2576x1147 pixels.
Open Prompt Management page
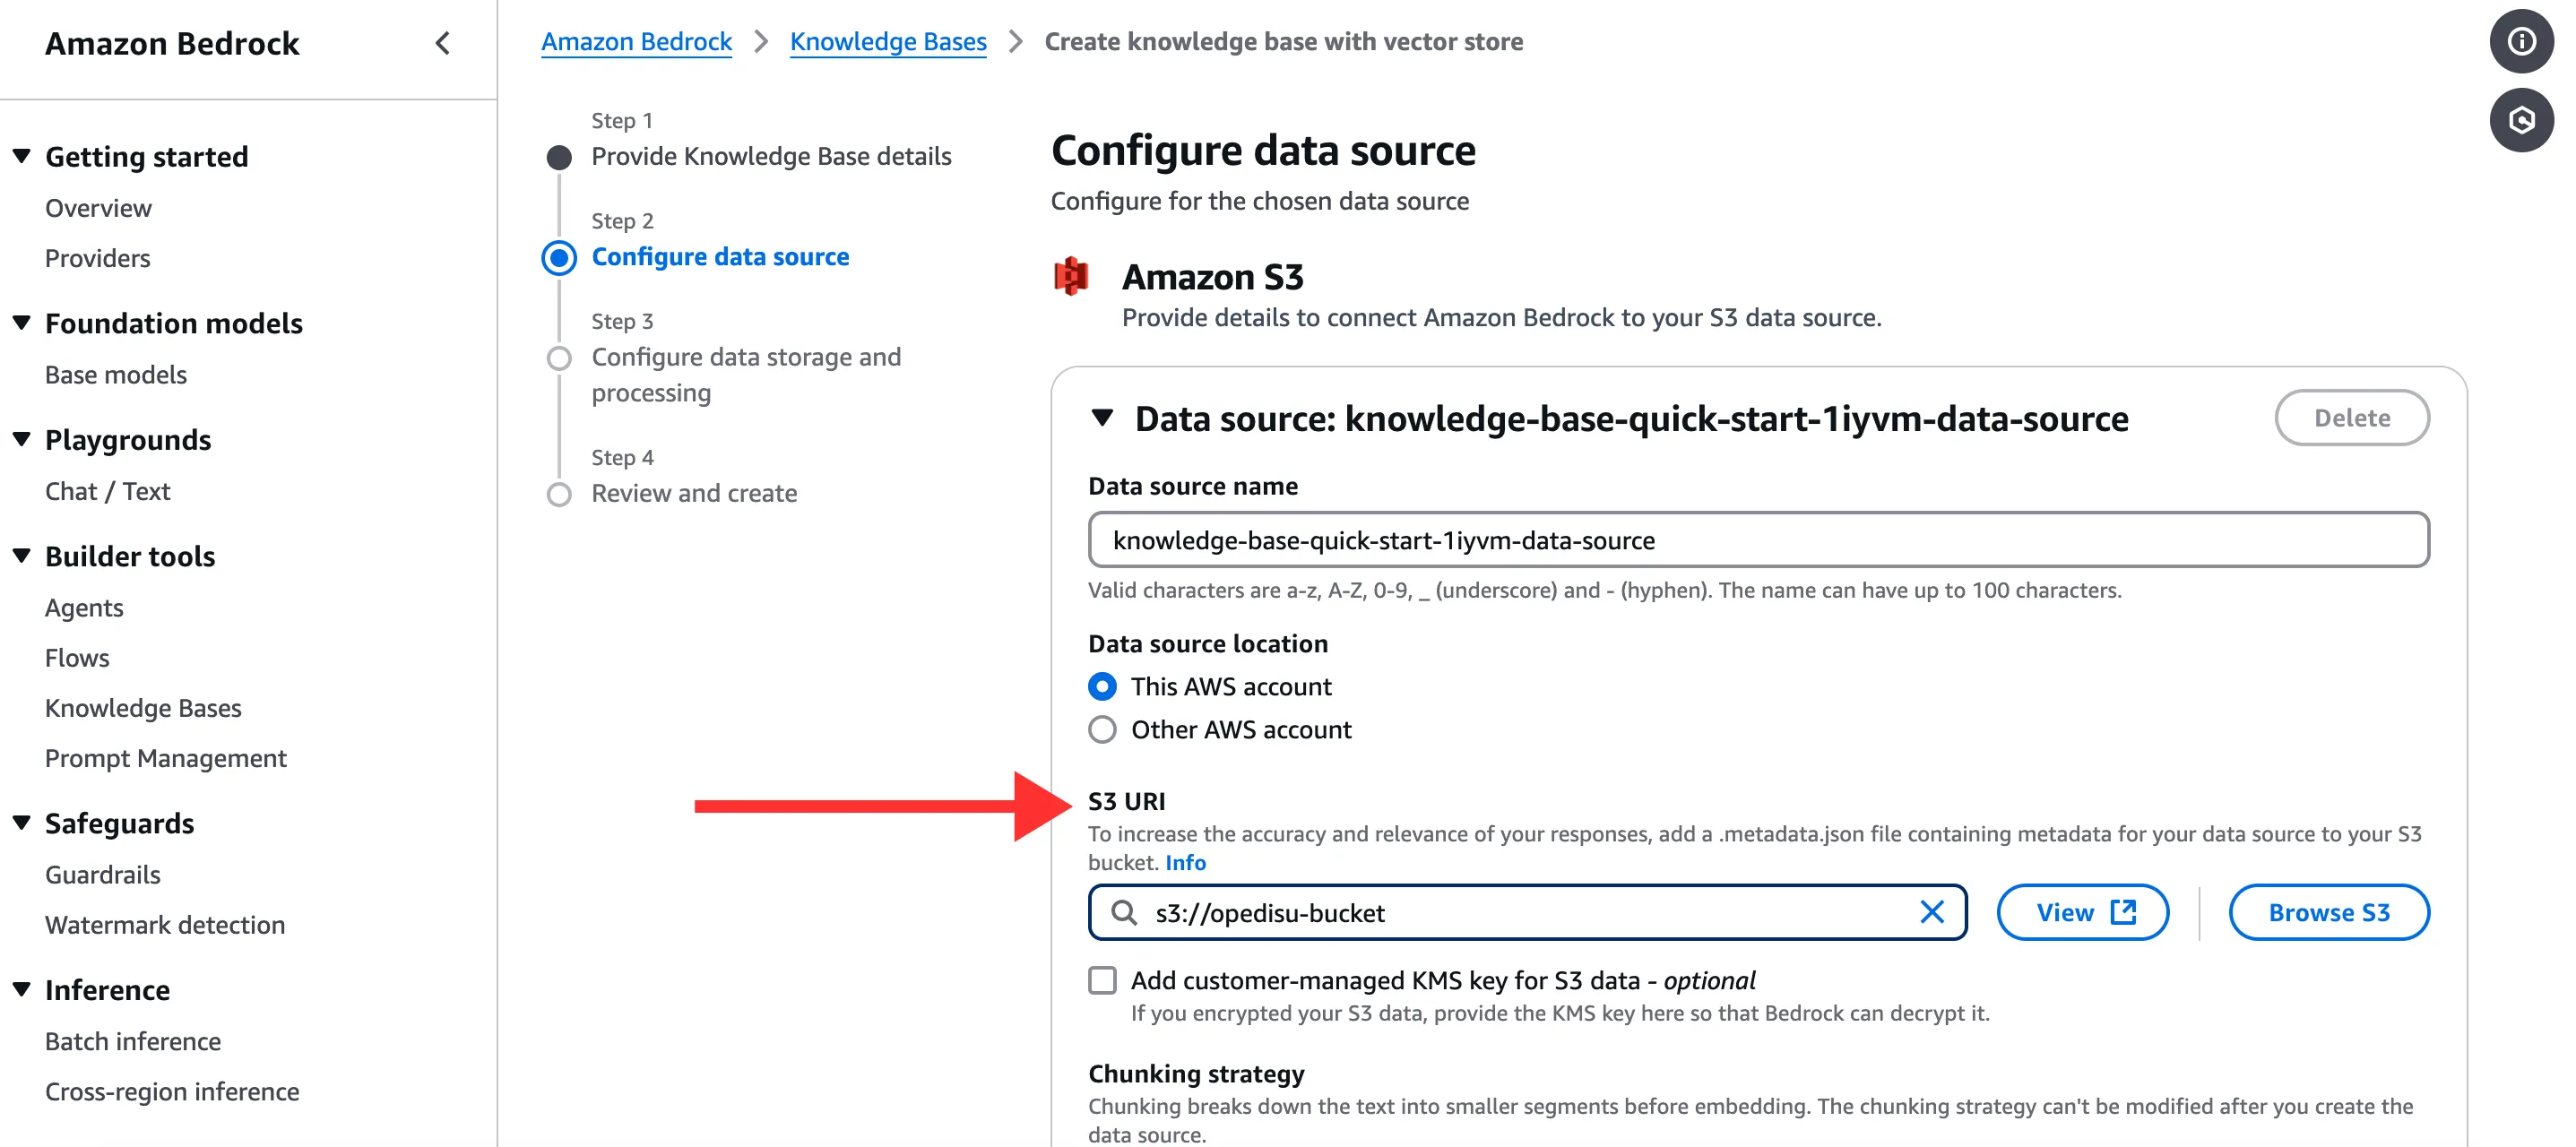[x=165, y=758]
